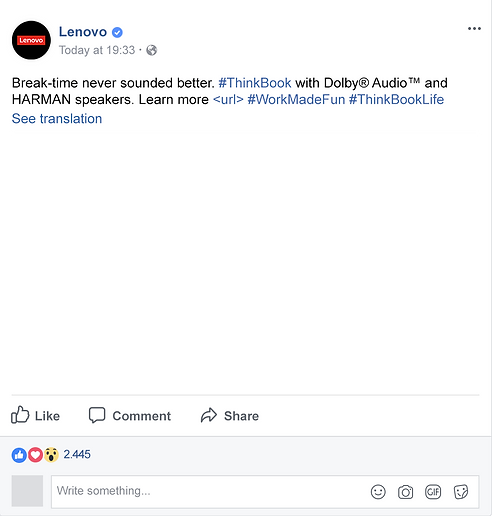Click the blue verified badge
Screen dimensions: 492x516
(117, 32)
